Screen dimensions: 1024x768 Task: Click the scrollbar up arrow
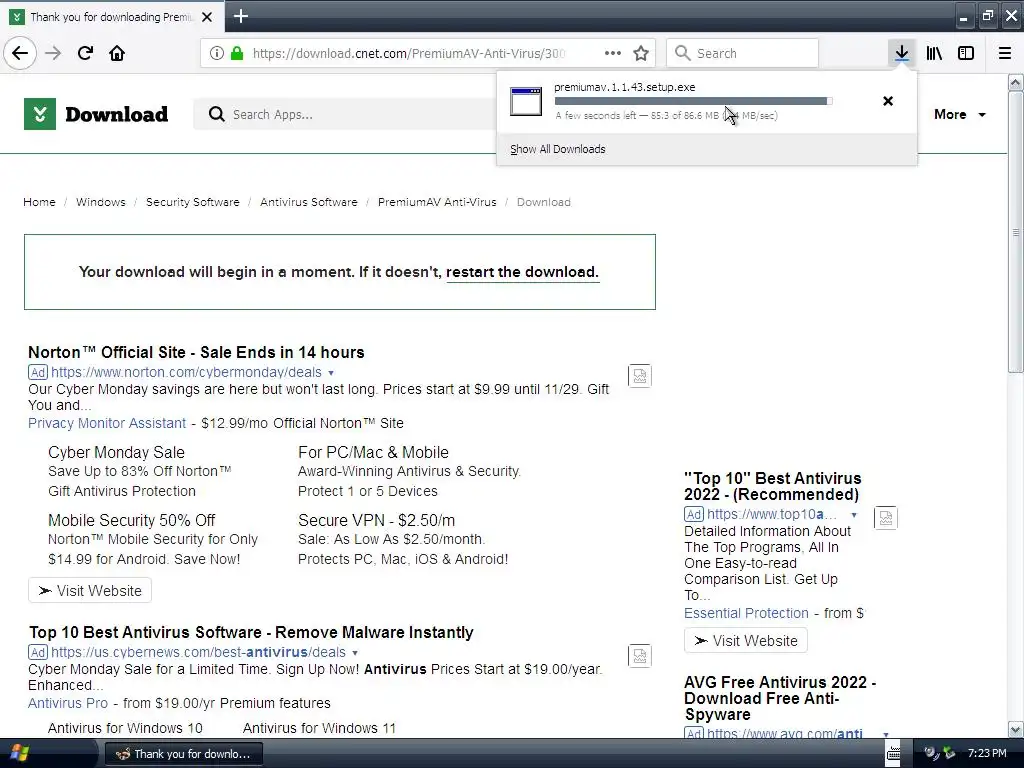coord(1015,83)
